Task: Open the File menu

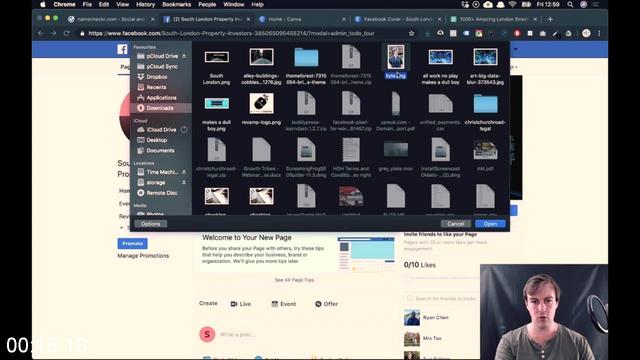Action: pyautogui.click(x=87, y=4)
